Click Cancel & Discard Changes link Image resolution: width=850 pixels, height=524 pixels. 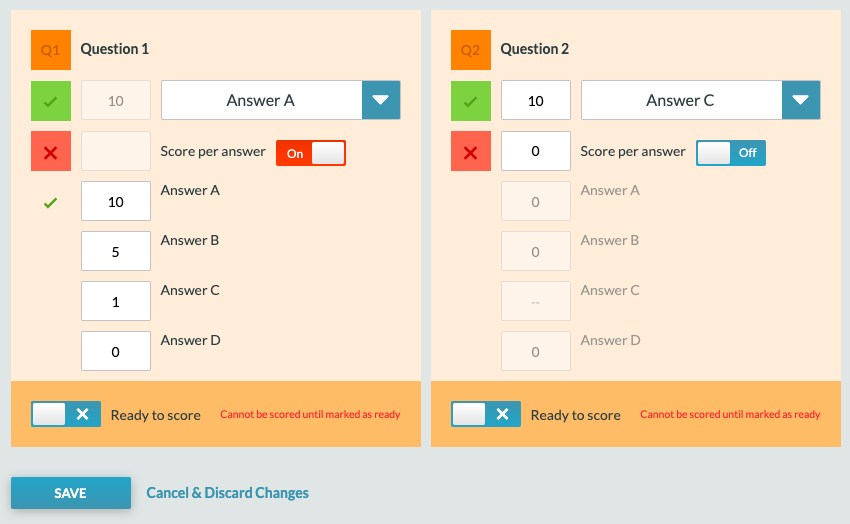point(227,493)
